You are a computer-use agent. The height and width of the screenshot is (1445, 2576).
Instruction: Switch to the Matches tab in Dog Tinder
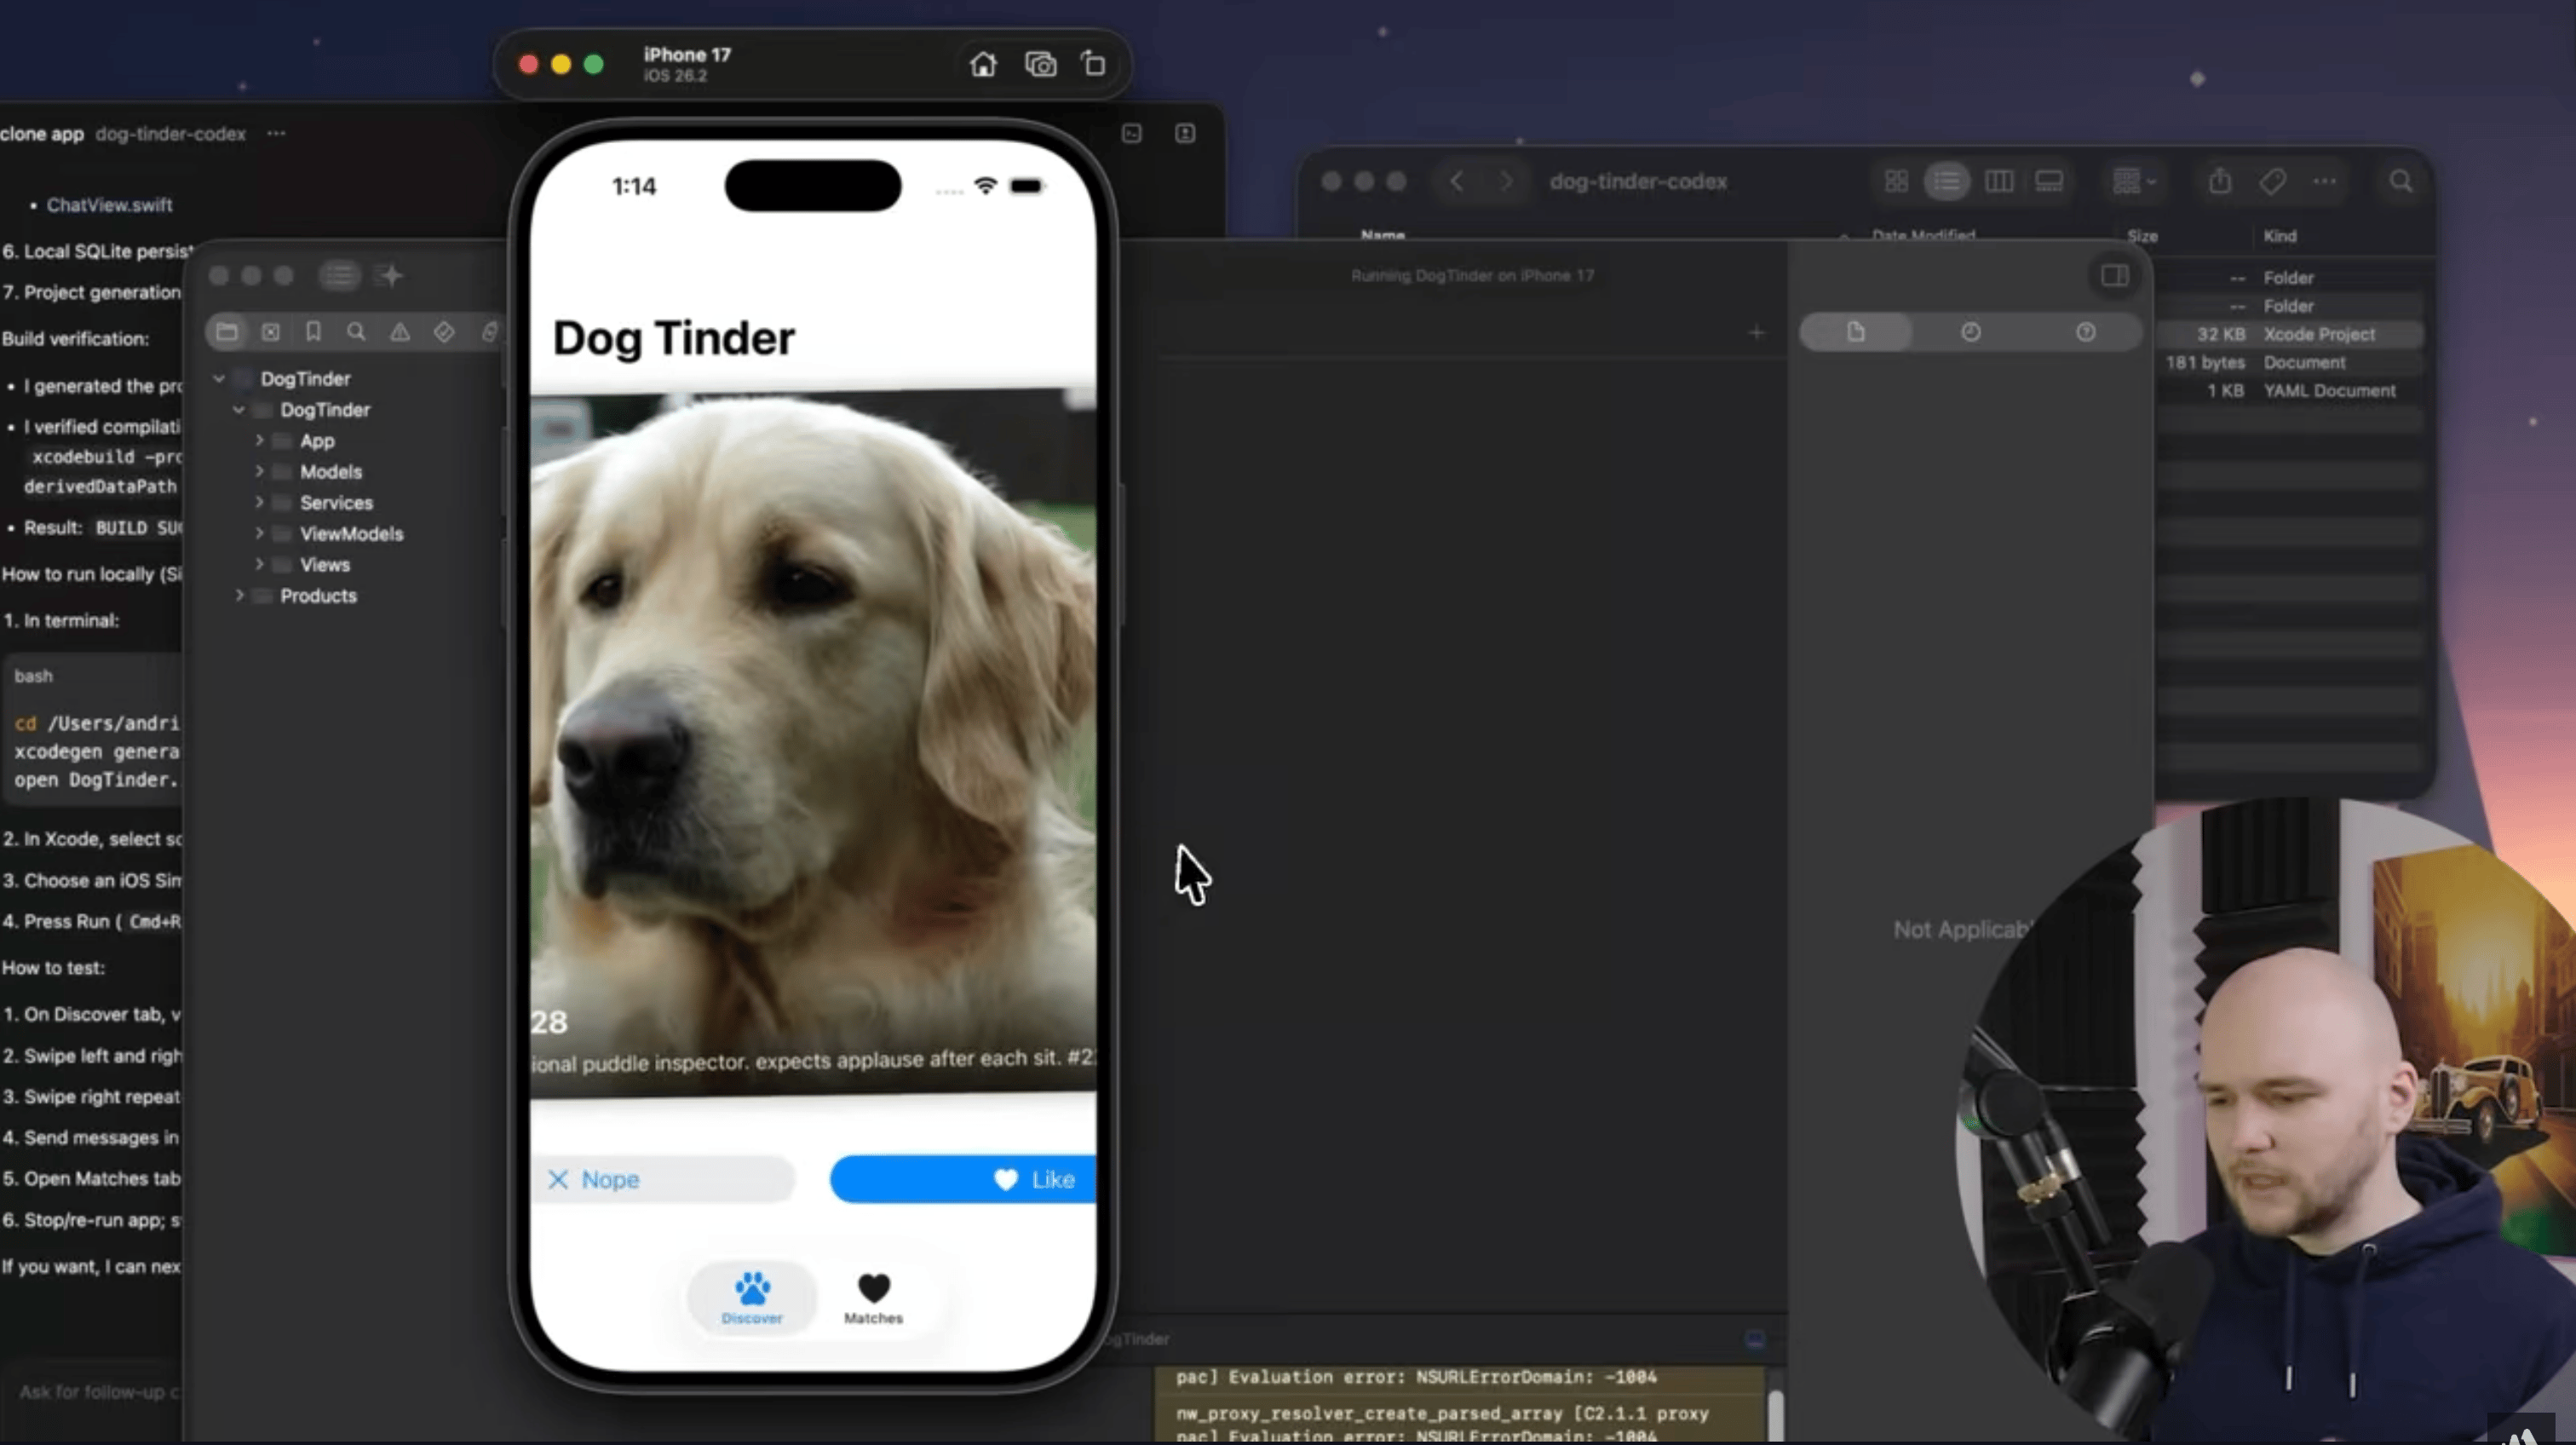point(872,1297)
